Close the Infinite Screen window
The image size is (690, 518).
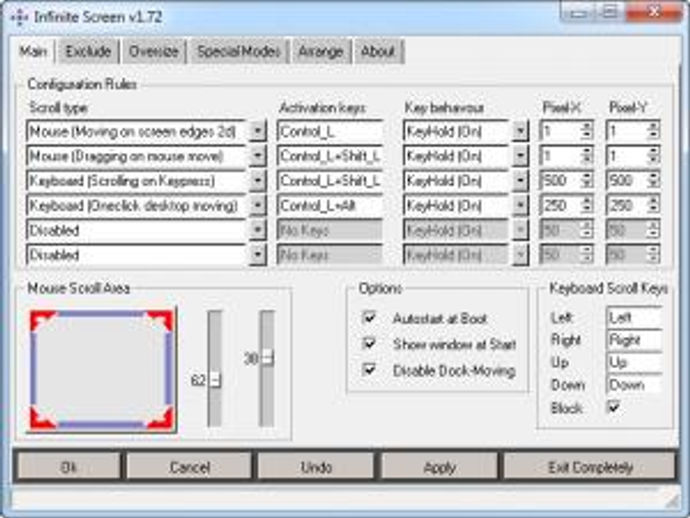[x=654, y=12]
